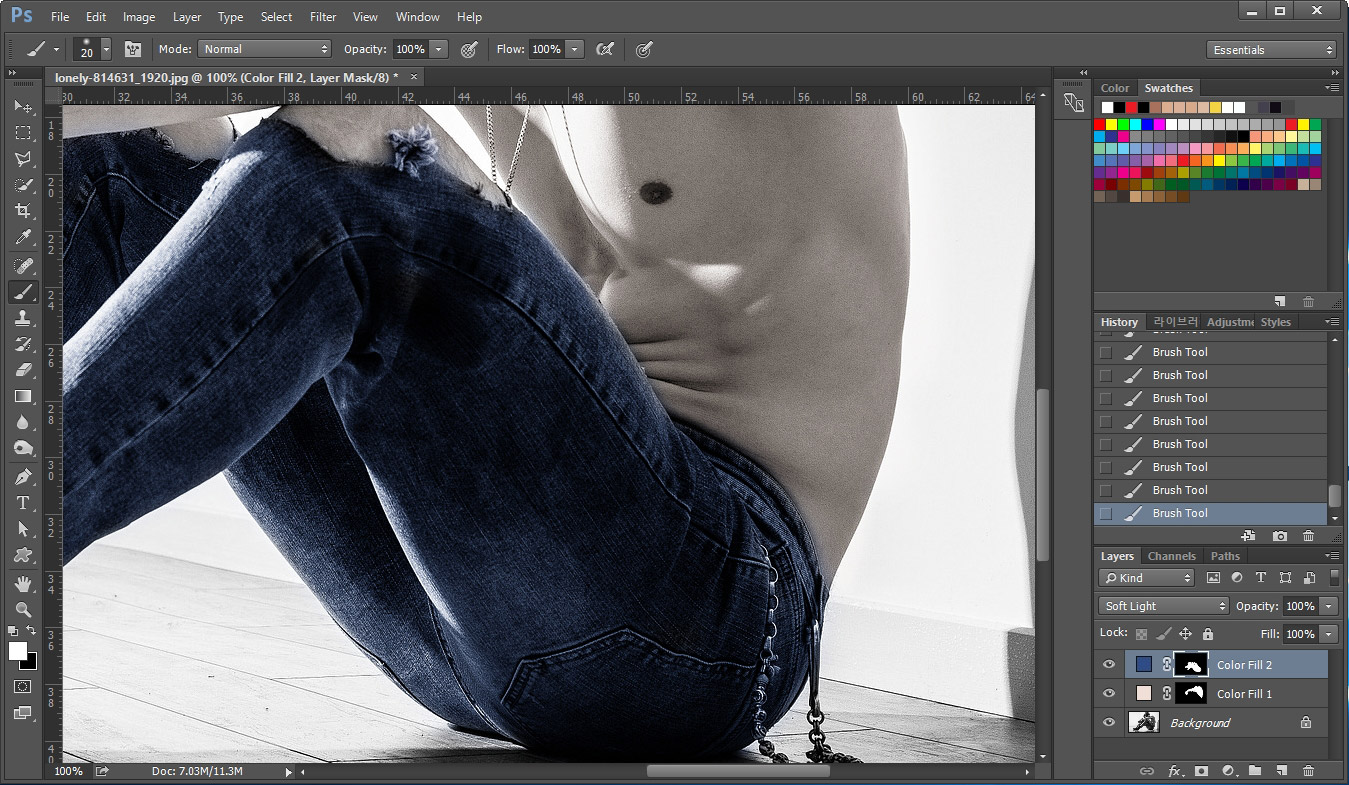Select the Blur tool
The height and width of the screenshot is (785, 1349).
[23, 422]
